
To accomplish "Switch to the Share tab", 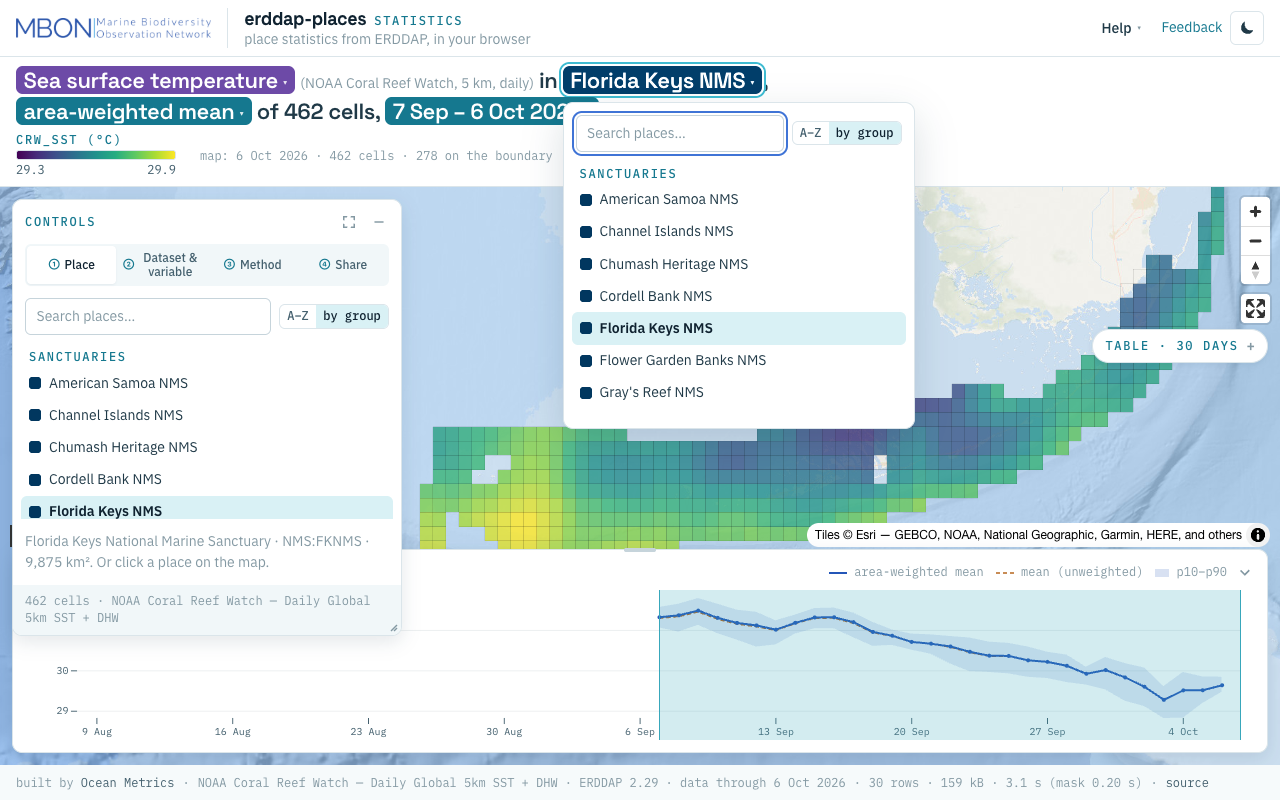I will (343, 265).
